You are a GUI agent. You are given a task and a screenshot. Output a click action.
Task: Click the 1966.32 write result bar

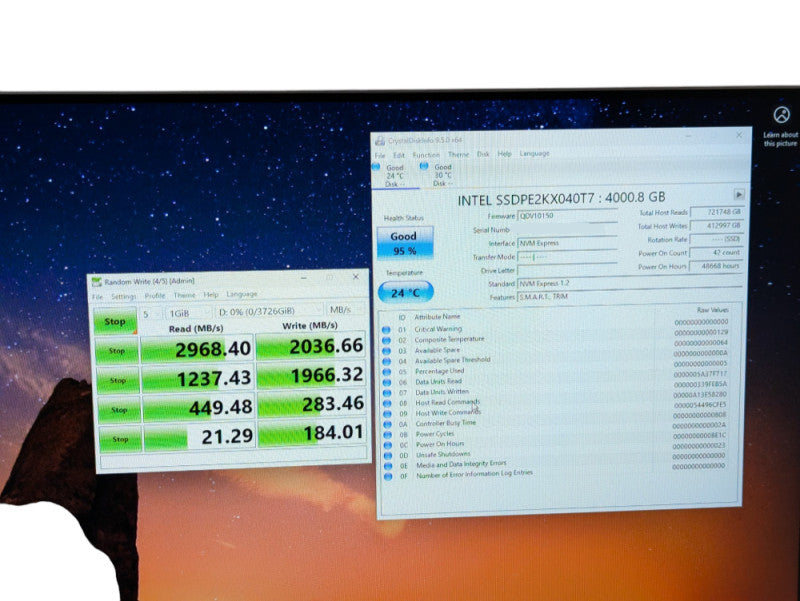click(312, 375)
